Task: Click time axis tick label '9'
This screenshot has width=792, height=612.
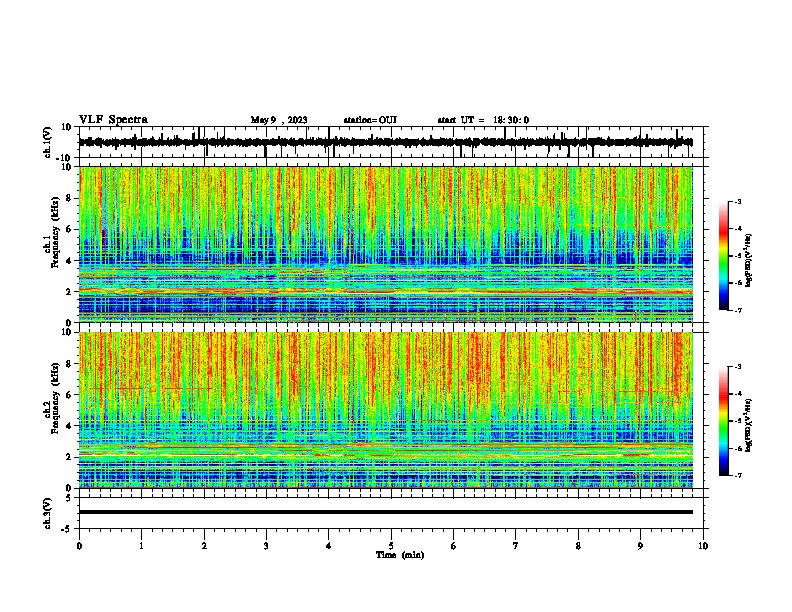Action: (x=640, y=546)
